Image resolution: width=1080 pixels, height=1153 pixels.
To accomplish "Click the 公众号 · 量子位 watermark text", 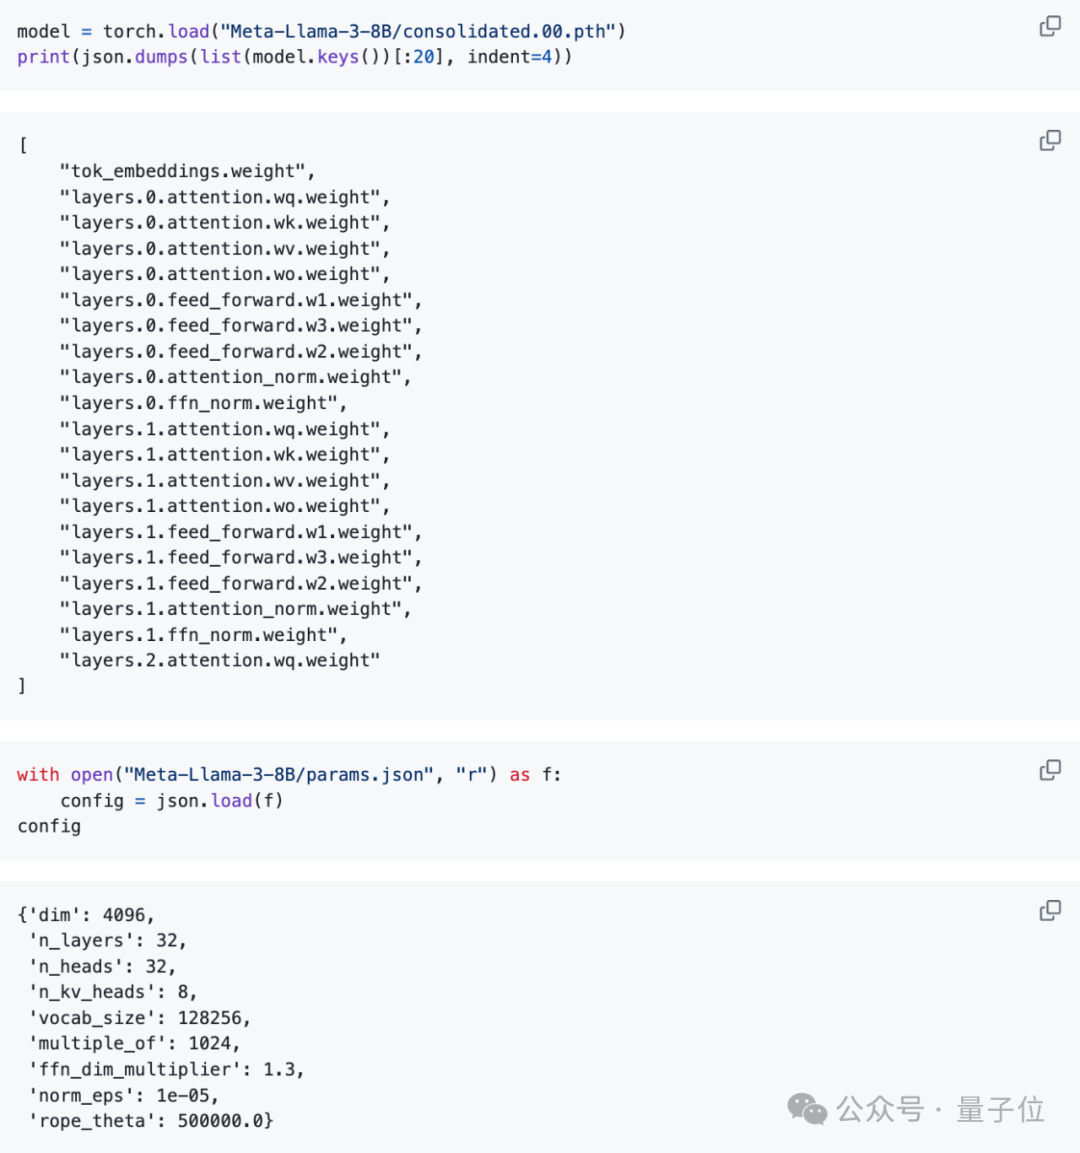I will [x=940, y=1109].
